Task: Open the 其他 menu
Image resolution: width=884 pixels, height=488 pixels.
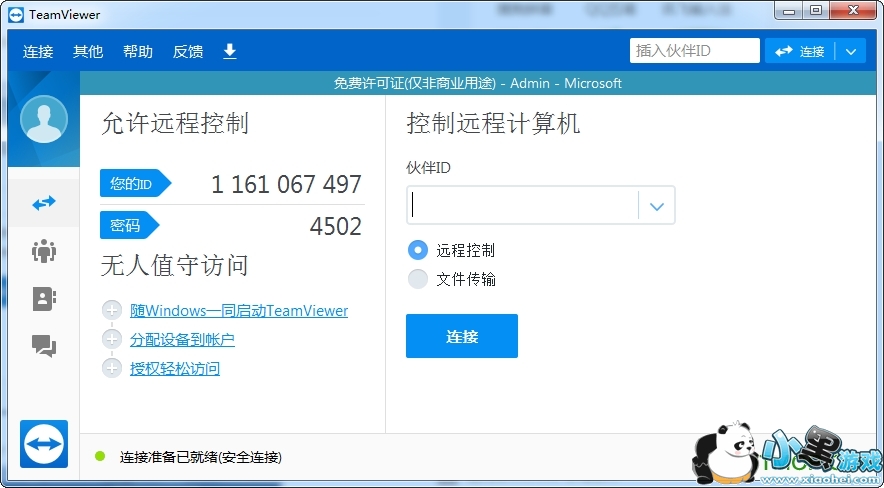Action: [88, 51]
